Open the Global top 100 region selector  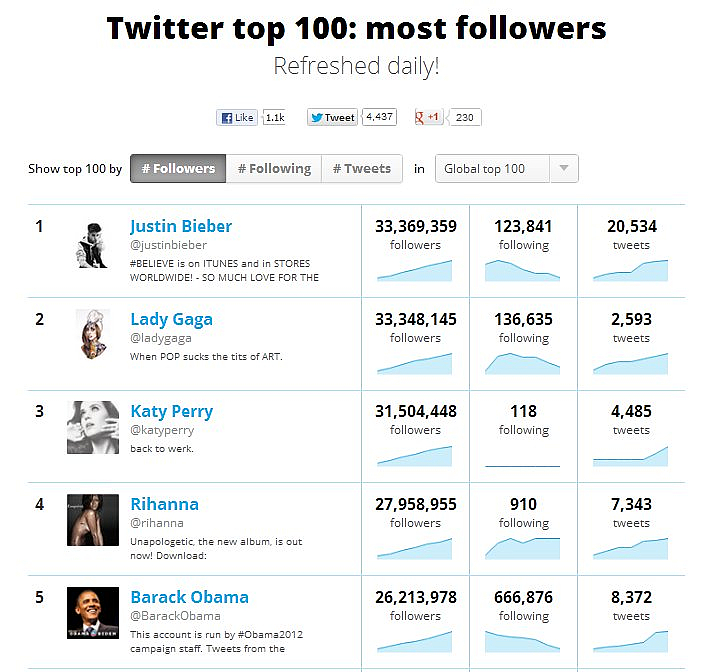point(507,168)
